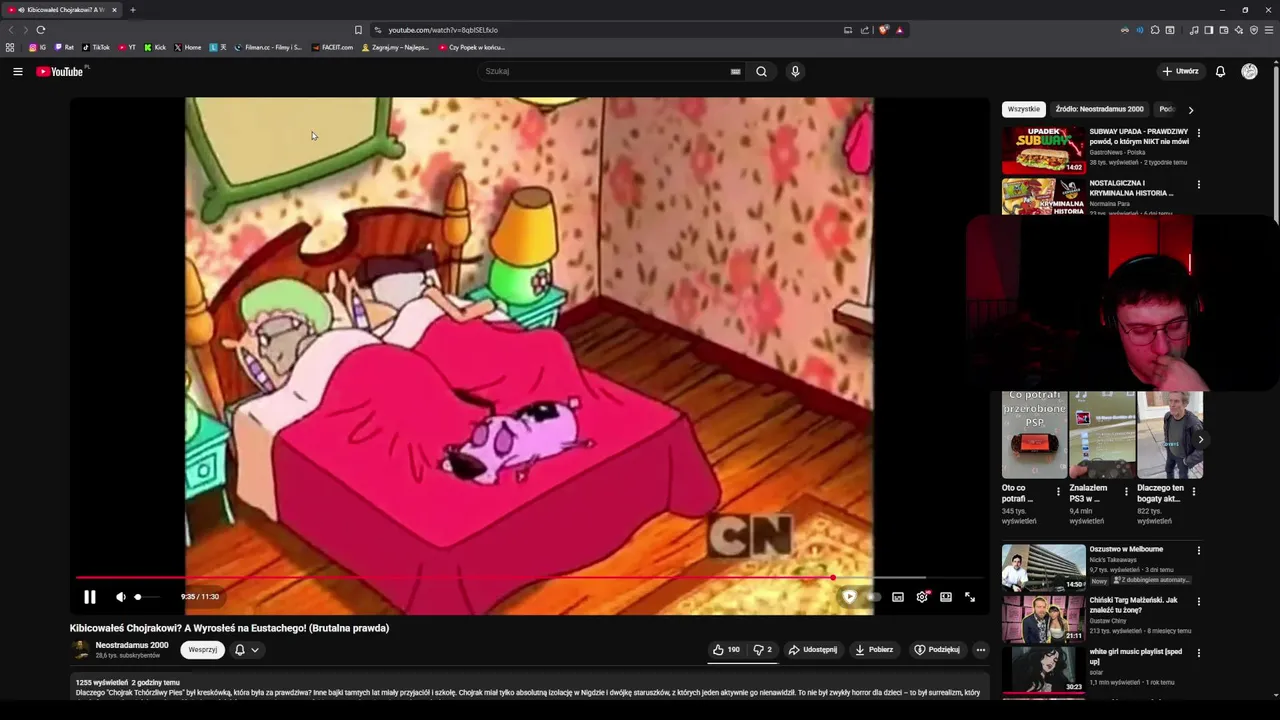Open options for Chiński Targ Małżeński video
Image resolution: width=1280 pixels, height=720 pixels.
(1199, 602)
